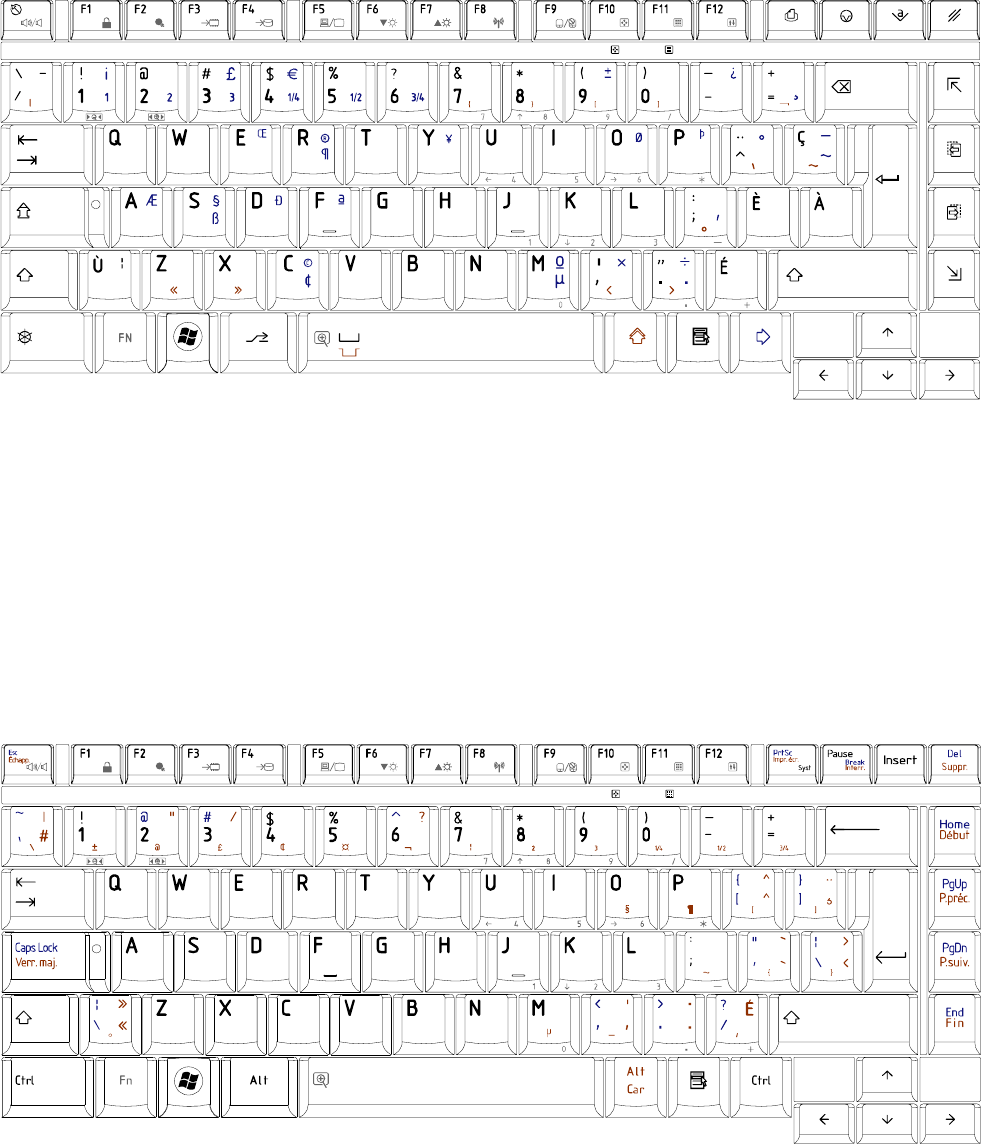981x1144 pixels.
Task: Click the End Fin key
Action: [954, 1024]
